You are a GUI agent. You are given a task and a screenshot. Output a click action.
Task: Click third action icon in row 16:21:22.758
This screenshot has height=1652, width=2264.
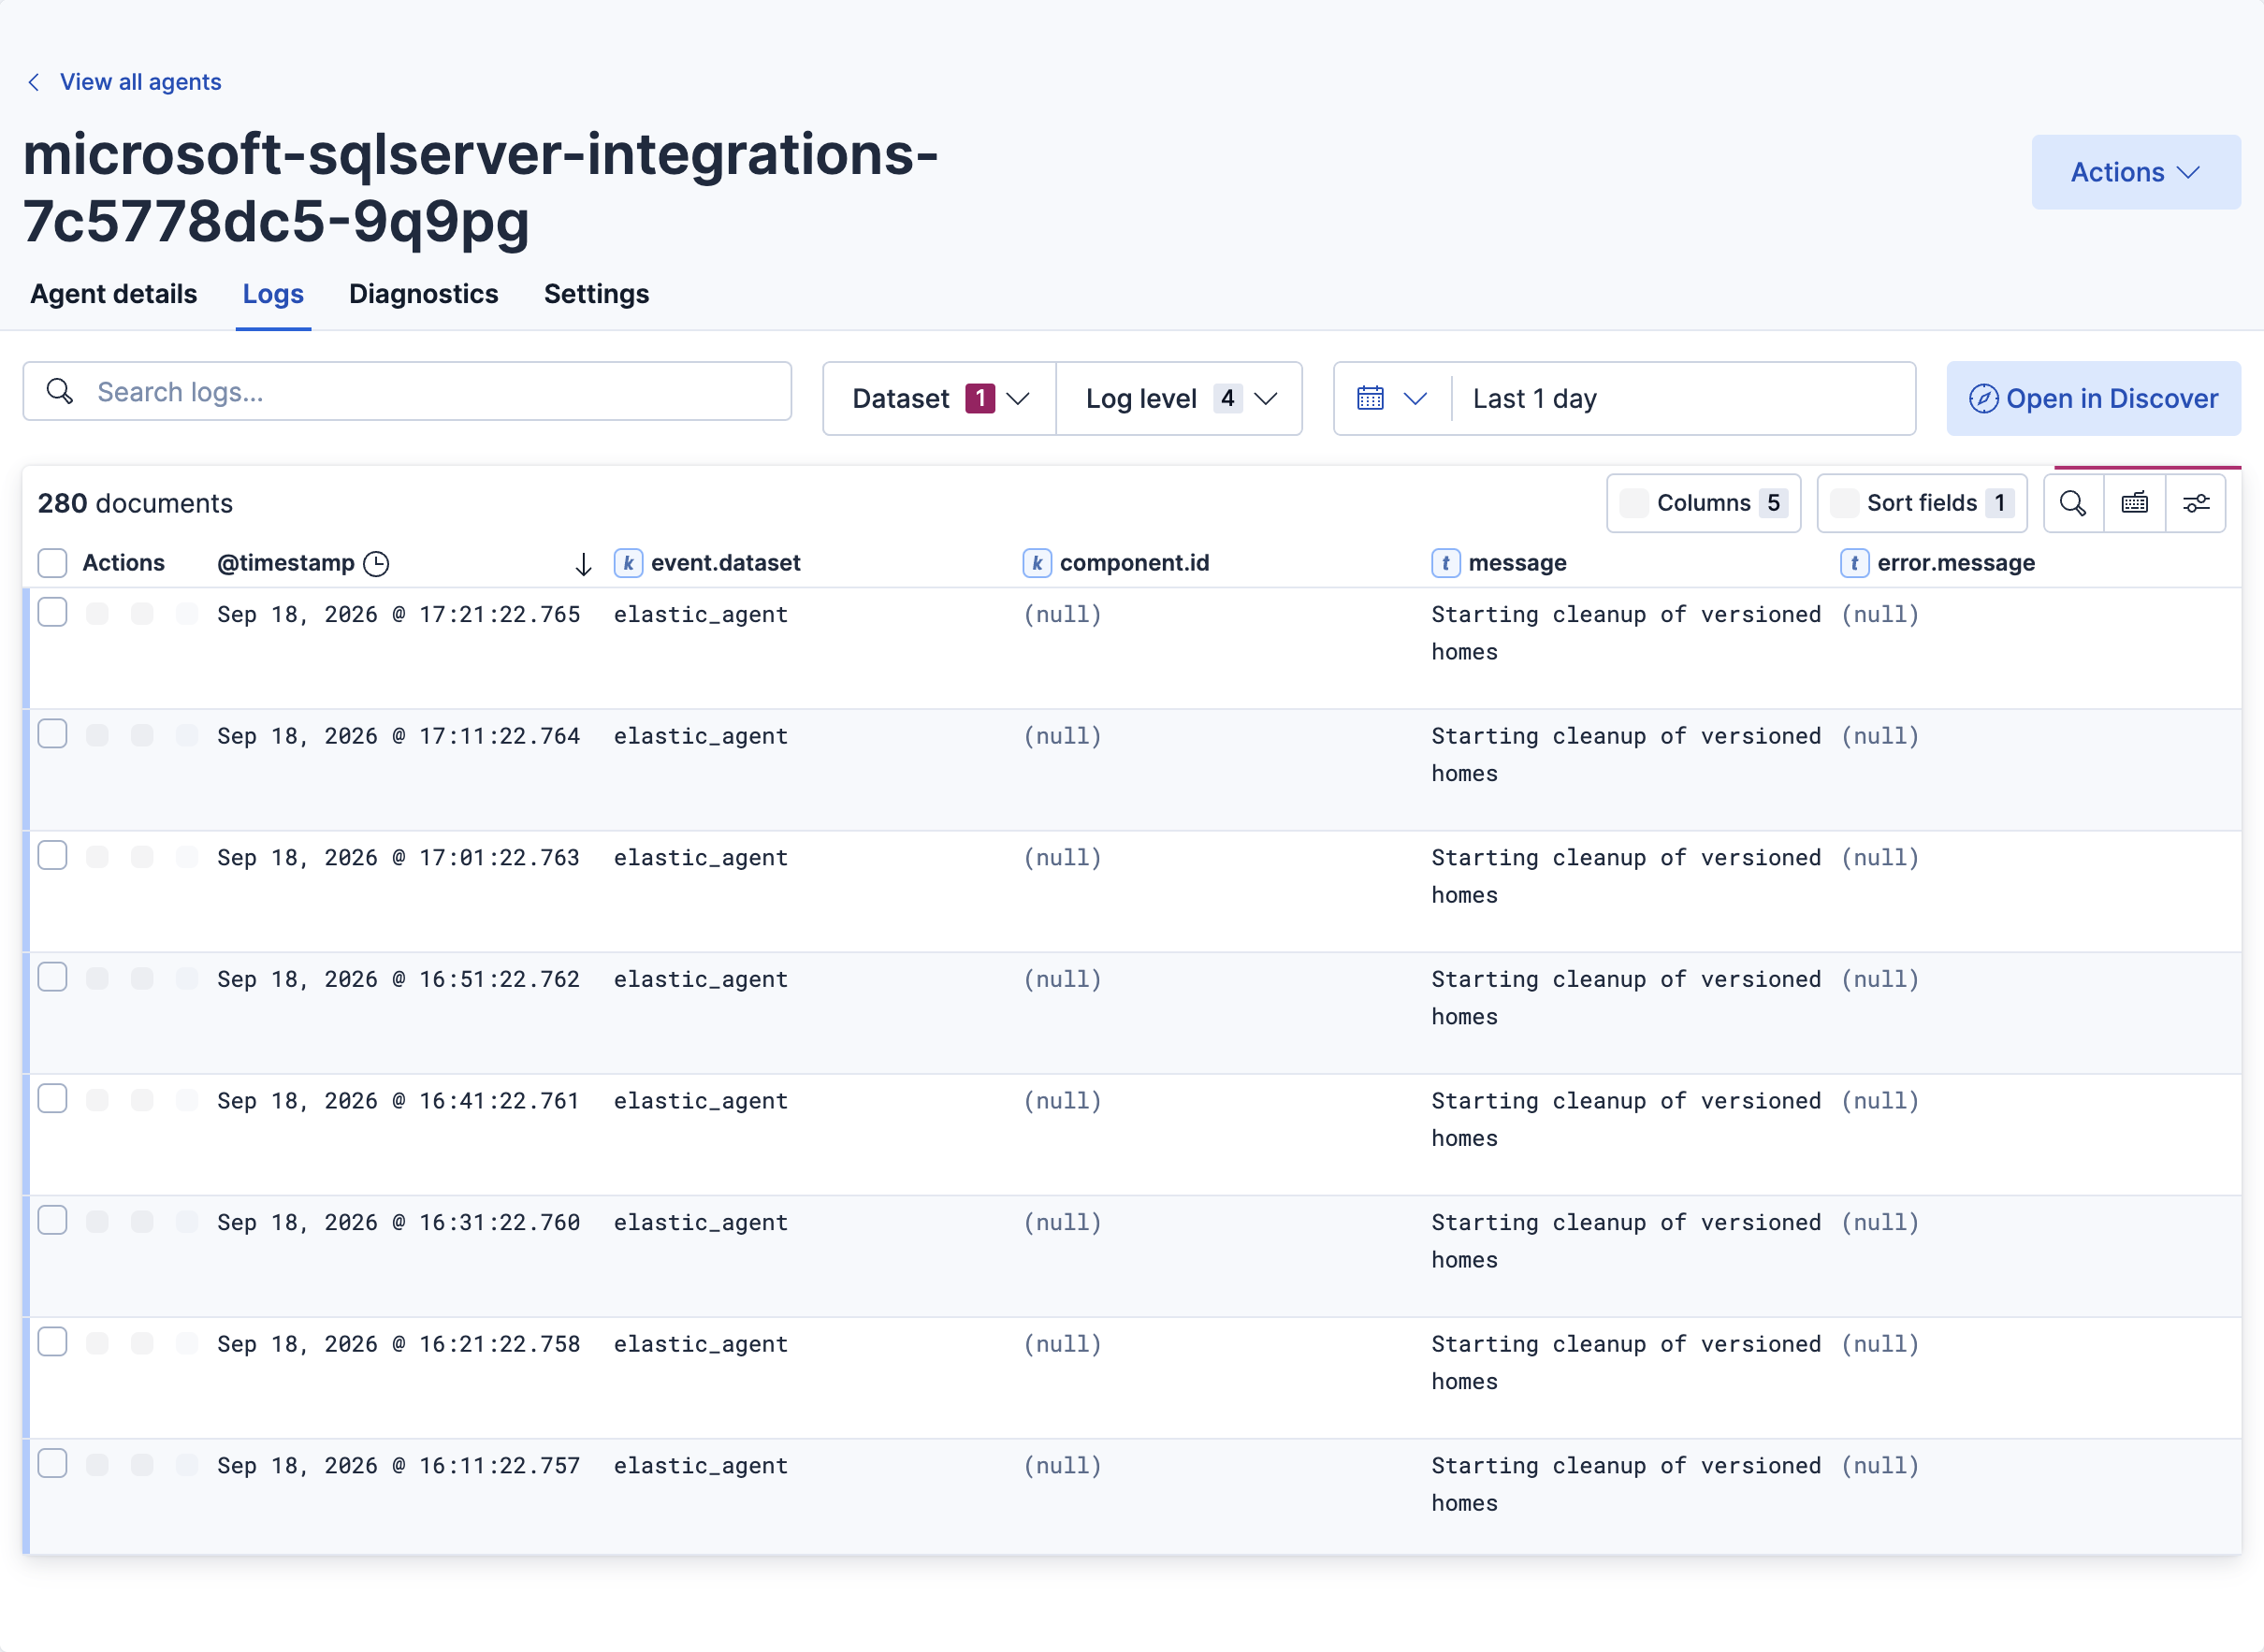coord(187,1343)
